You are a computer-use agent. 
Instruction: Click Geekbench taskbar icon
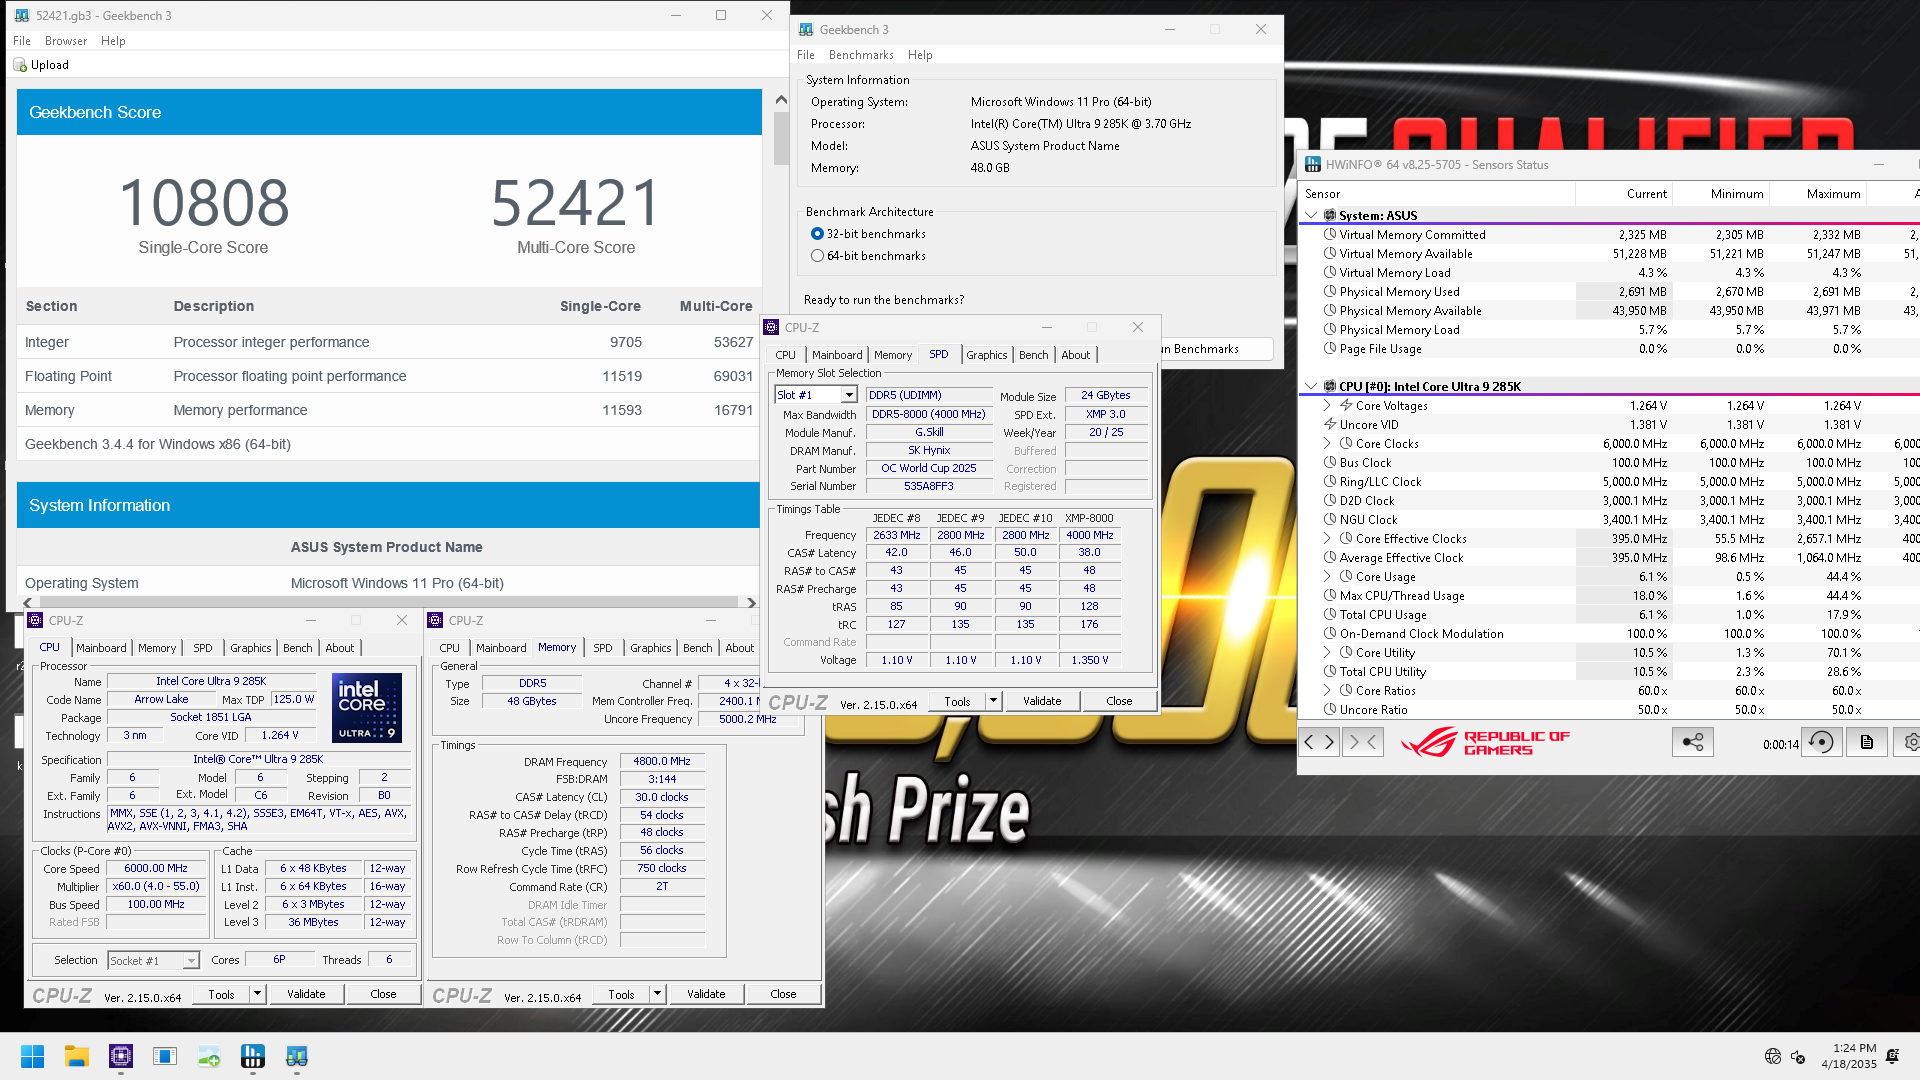tap(297, 1056)
